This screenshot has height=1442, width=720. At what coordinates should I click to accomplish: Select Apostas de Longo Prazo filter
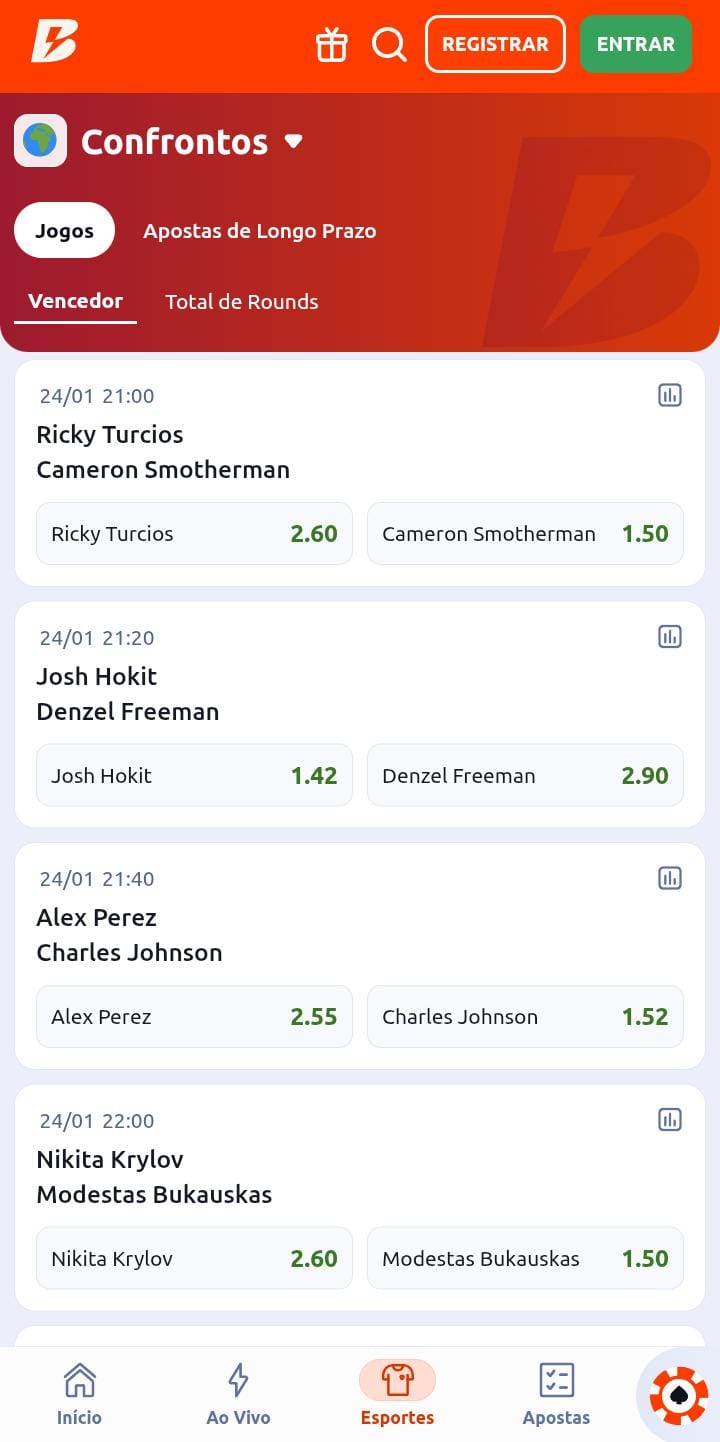259,230
